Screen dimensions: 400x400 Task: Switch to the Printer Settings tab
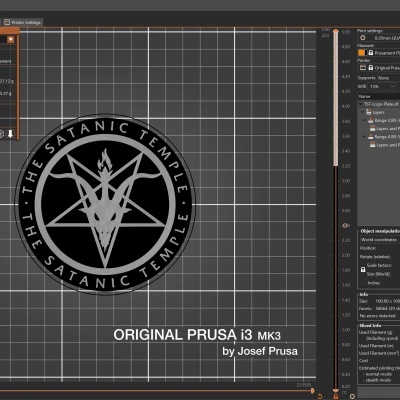click(x=22, y=22)
